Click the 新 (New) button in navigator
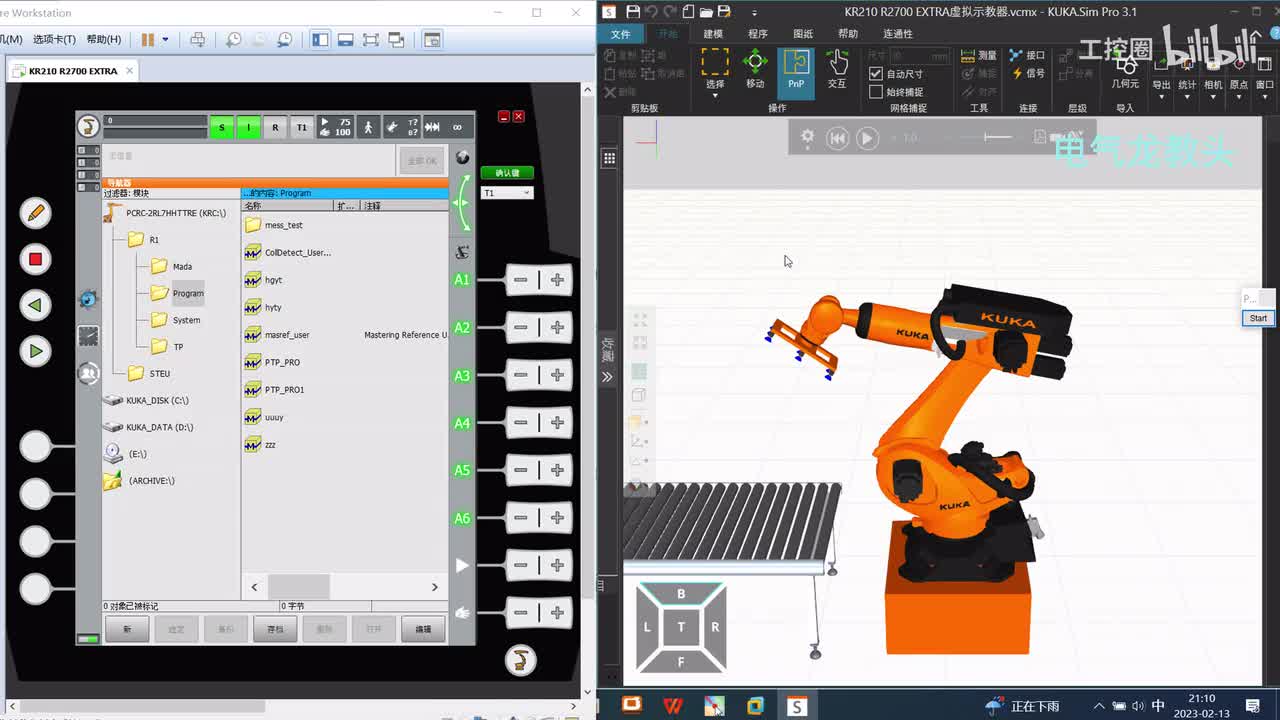Viewport: 1280px width, 720px height. point(127,629)
